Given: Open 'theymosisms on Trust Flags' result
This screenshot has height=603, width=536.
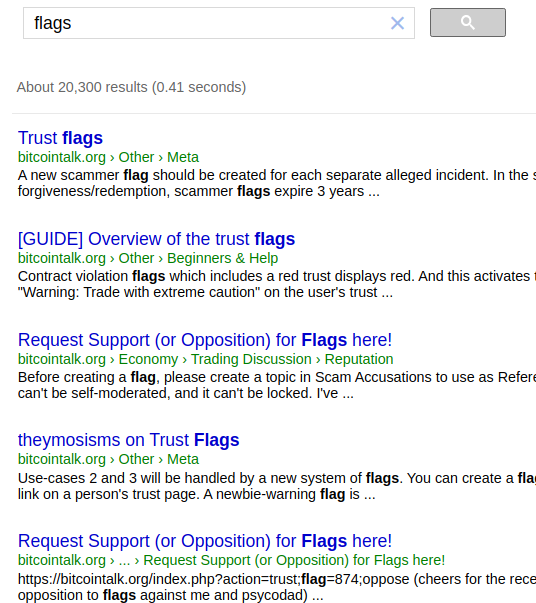Looking at the screenshot, I should coord(128,440).
